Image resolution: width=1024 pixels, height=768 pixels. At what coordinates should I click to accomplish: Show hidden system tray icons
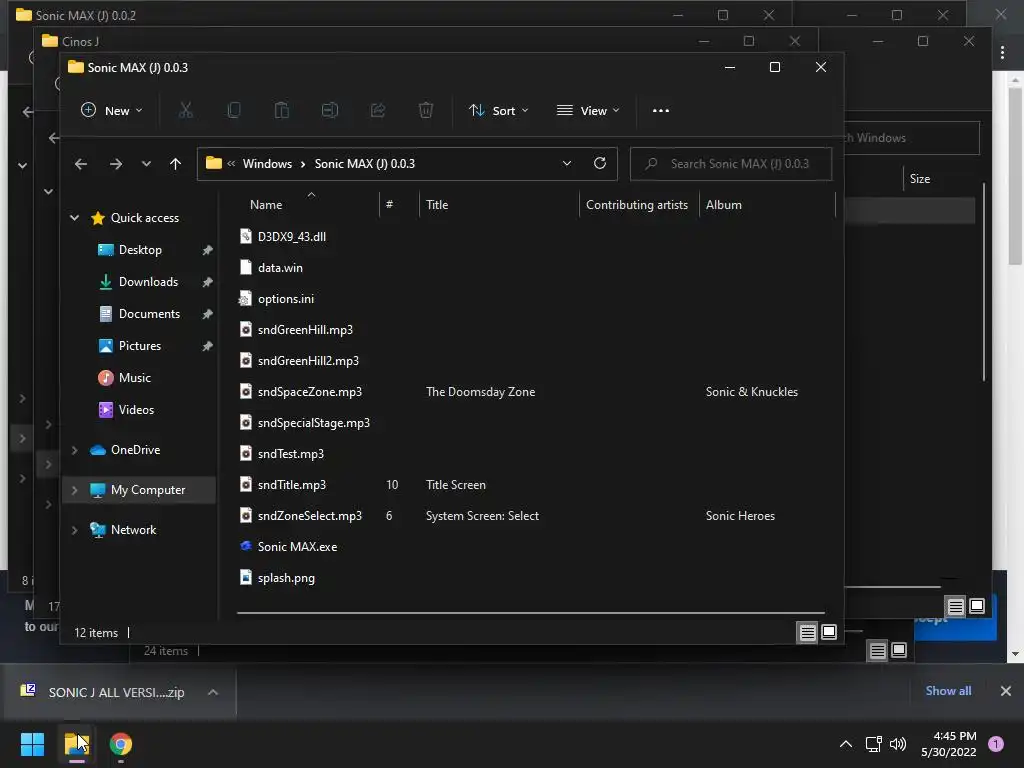[846, 744]
